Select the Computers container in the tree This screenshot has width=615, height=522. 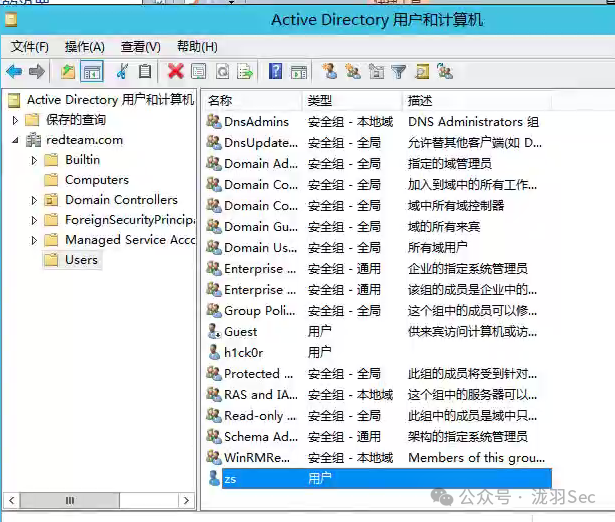tap(97, 180)
